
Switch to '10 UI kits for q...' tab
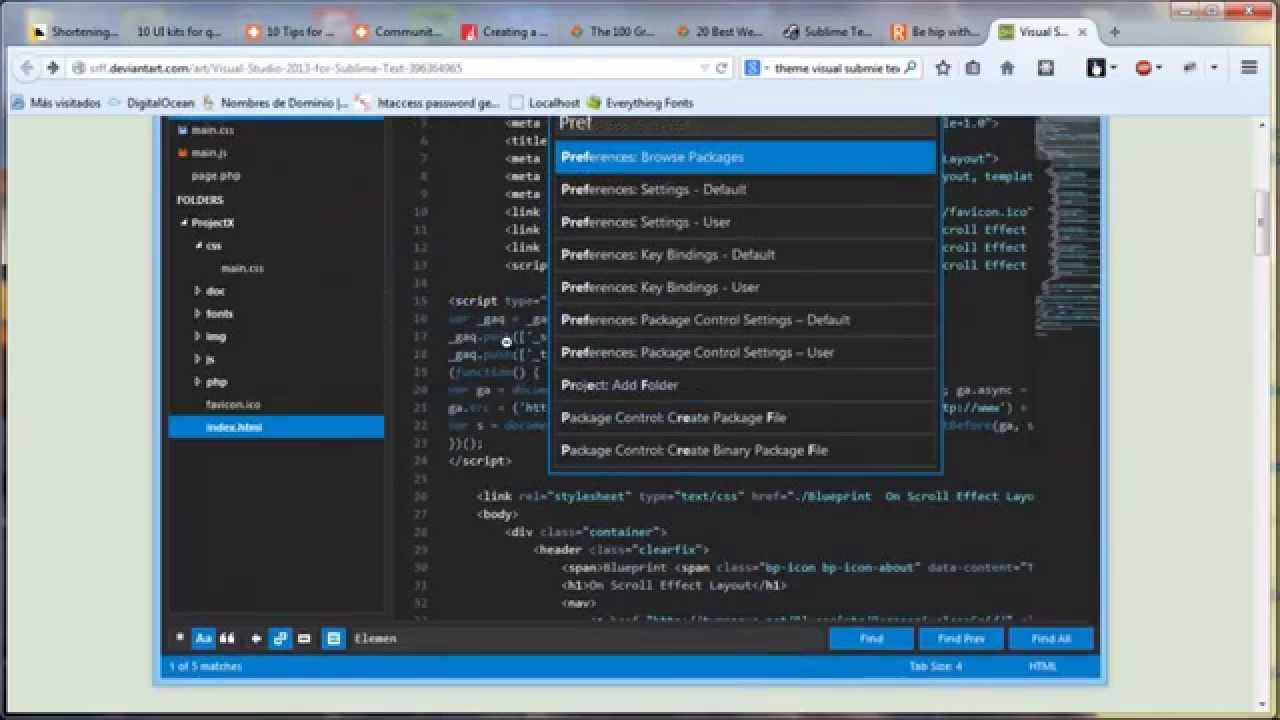[180, 32]
